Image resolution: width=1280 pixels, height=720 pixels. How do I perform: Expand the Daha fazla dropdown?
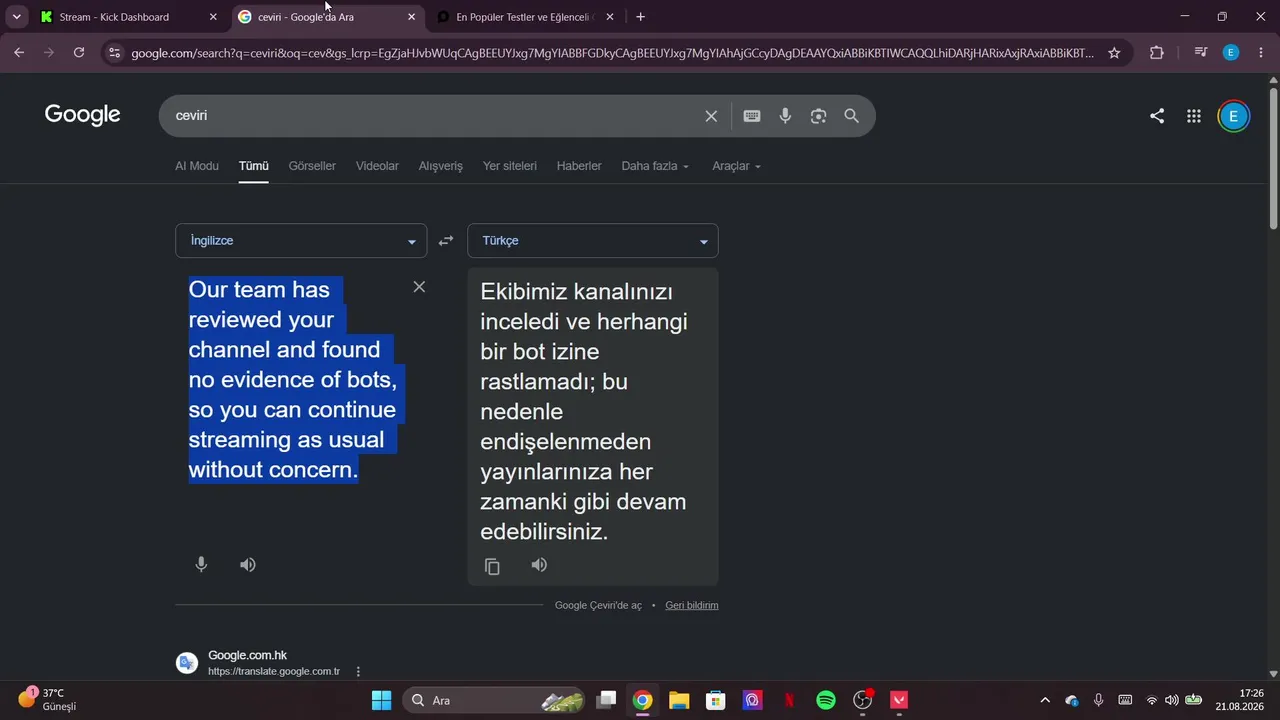655,166
